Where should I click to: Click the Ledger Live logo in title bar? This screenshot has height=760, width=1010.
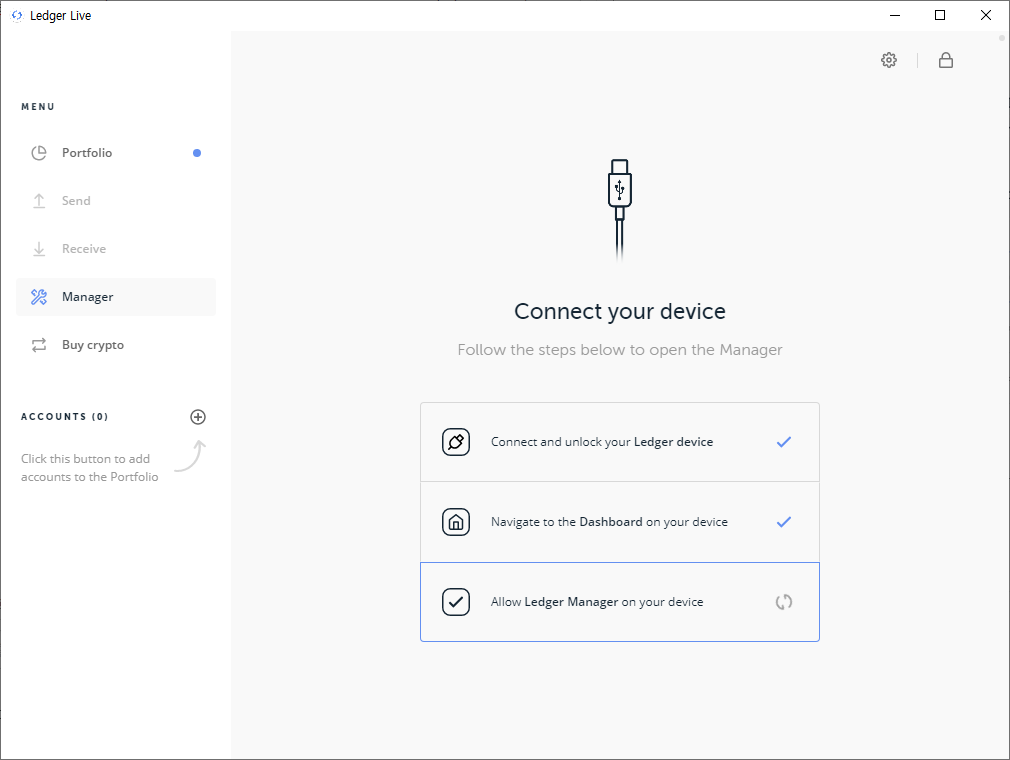pyautogui.click(x=17, y=15)
